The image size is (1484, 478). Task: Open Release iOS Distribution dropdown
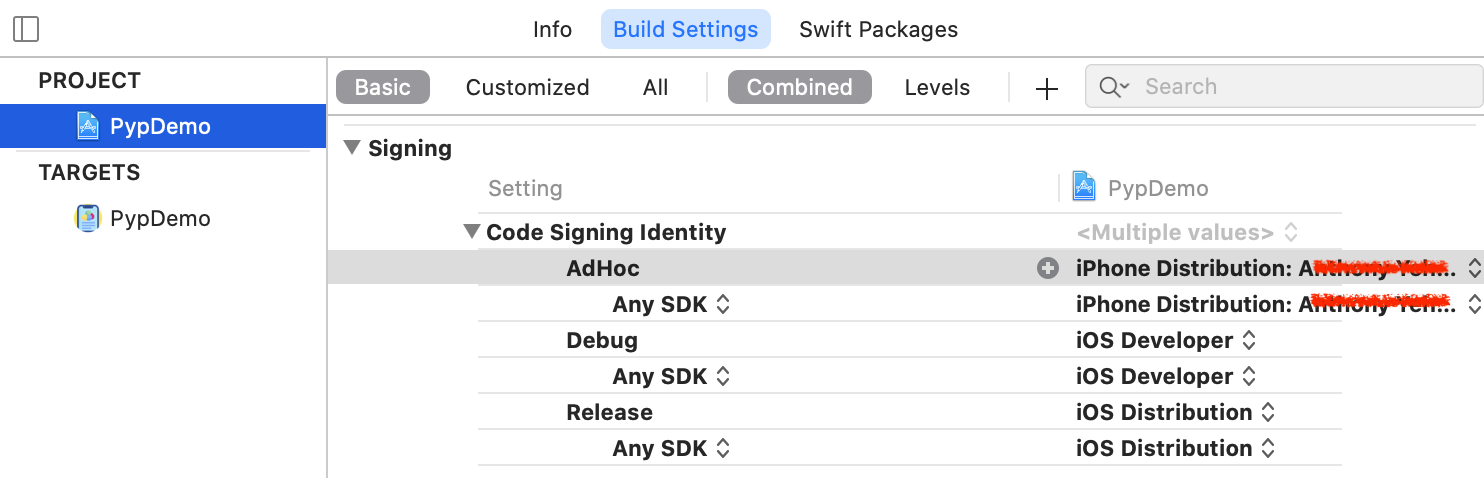point(1175,412)
